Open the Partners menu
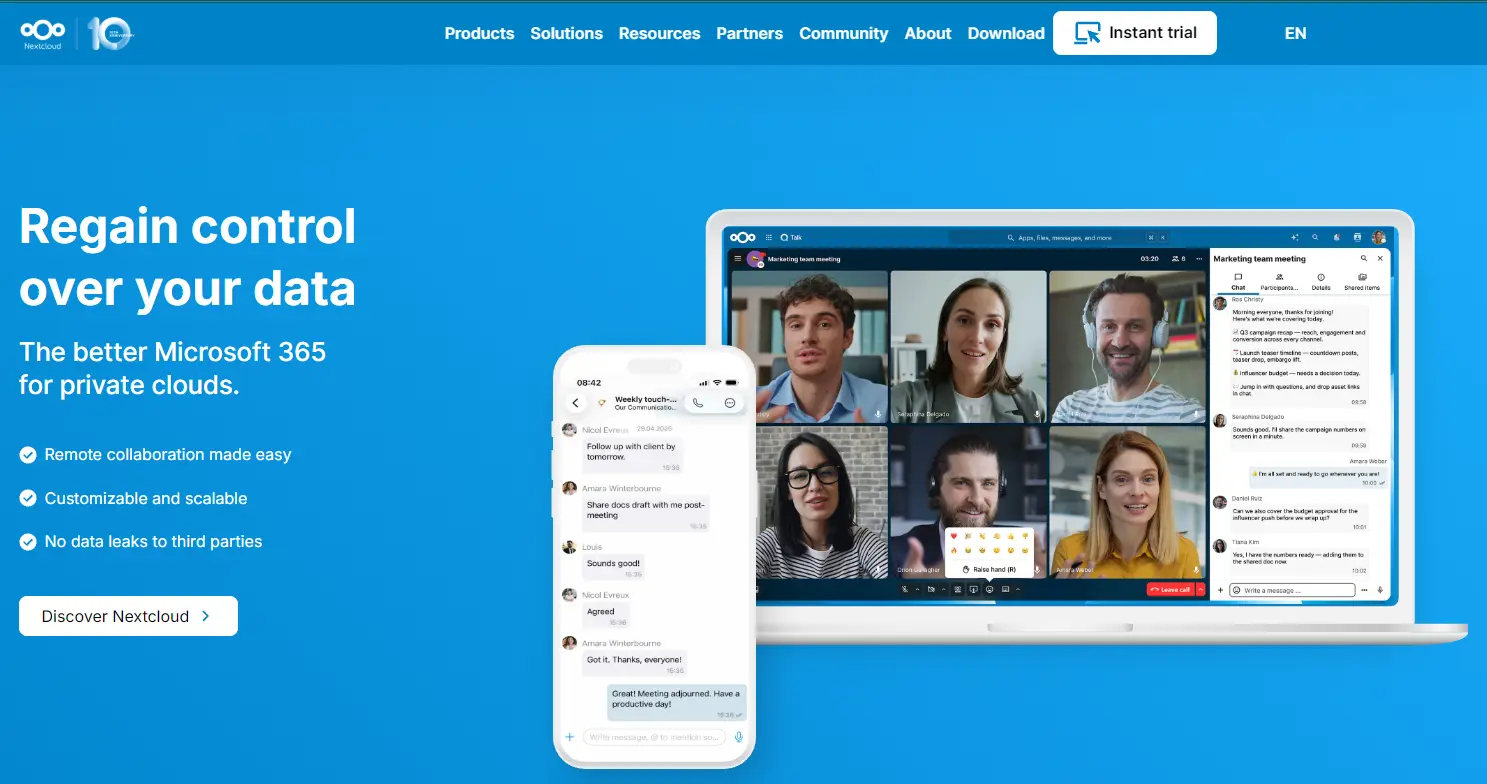 click(x=749, y=33)
